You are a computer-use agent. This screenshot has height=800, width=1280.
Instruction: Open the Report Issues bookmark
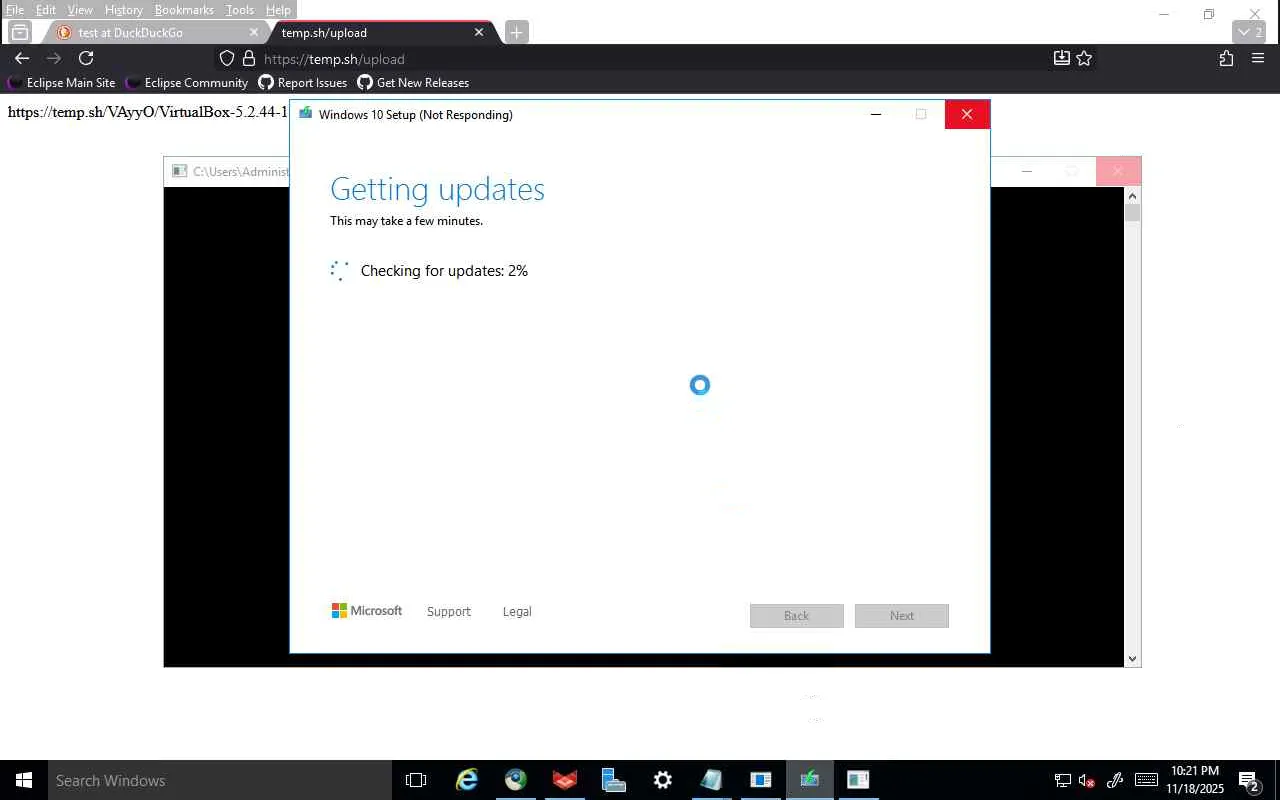pos(302,83)
